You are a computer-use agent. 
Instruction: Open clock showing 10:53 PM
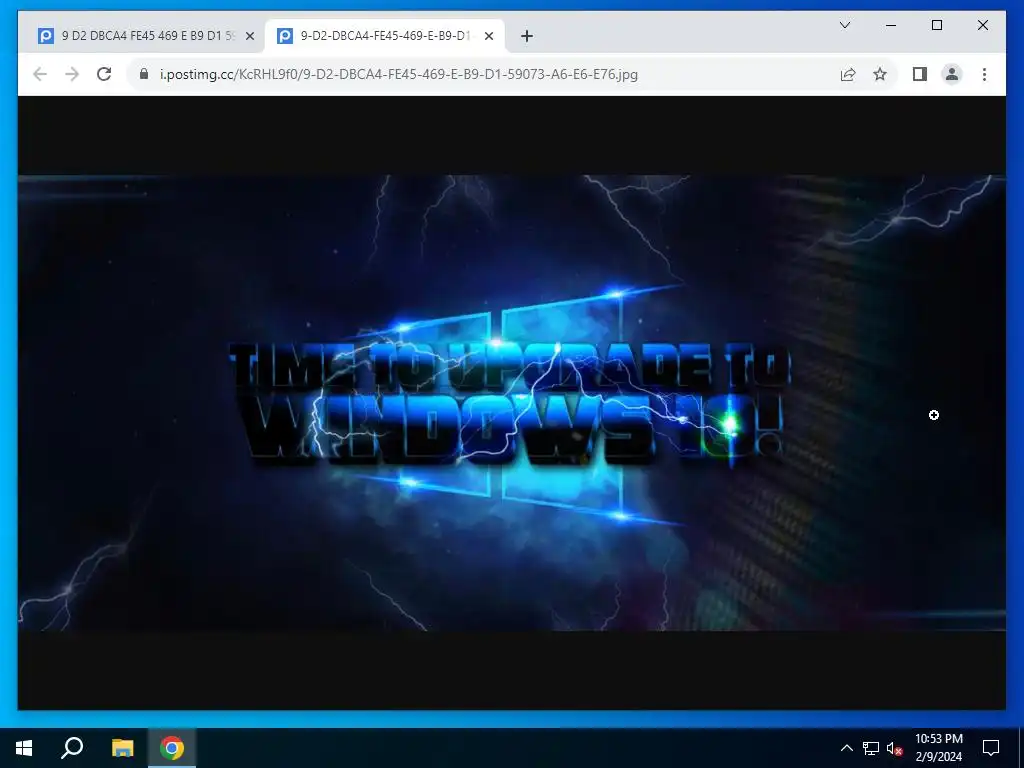(938, 748)
